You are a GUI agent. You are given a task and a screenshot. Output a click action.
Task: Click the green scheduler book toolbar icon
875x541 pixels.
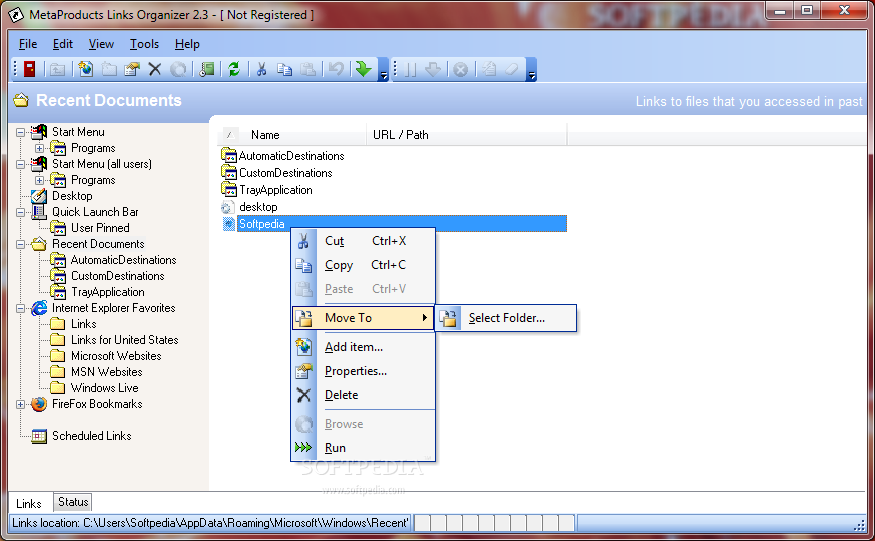pyautogui.click(x=207, y=69)
